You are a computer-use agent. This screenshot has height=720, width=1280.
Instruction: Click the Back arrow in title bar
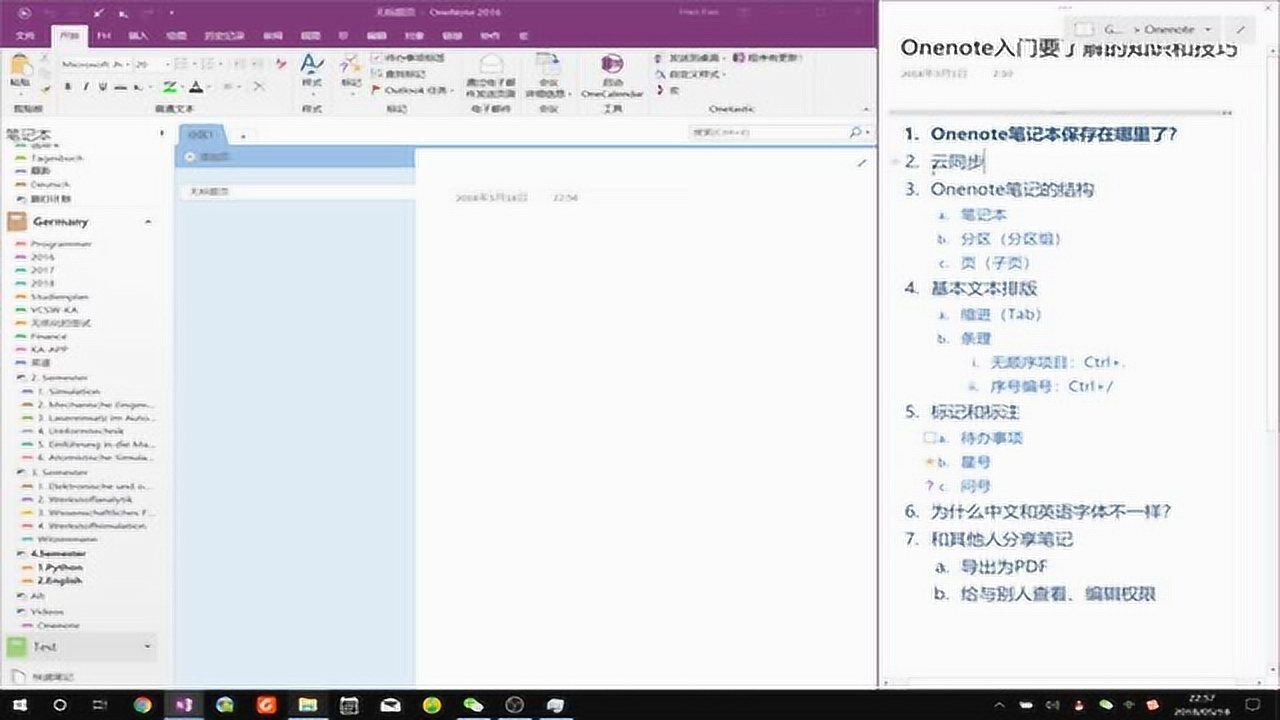pyautogui.click(x=25, y=12)
